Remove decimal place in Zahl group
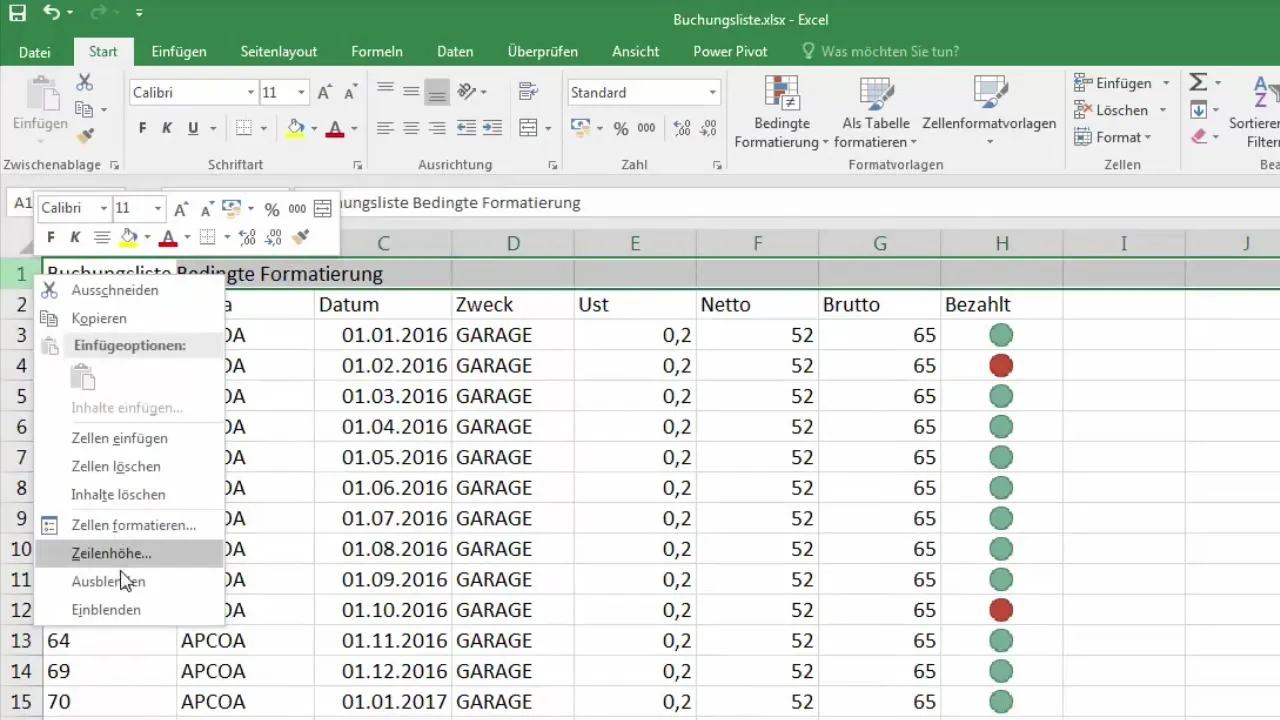 [708, 128]
